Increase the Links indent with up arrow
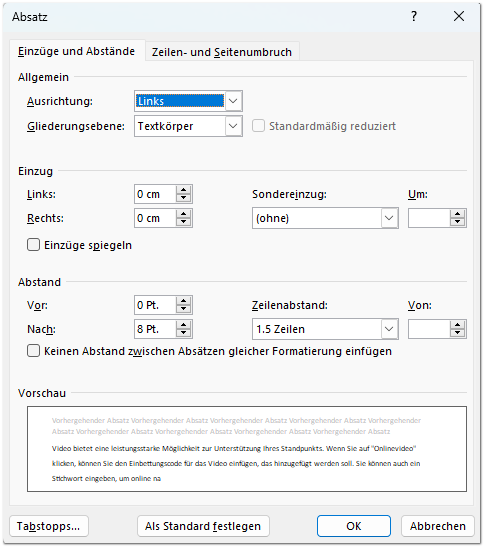Screen dimensions: 484x547 pos(184,190)
